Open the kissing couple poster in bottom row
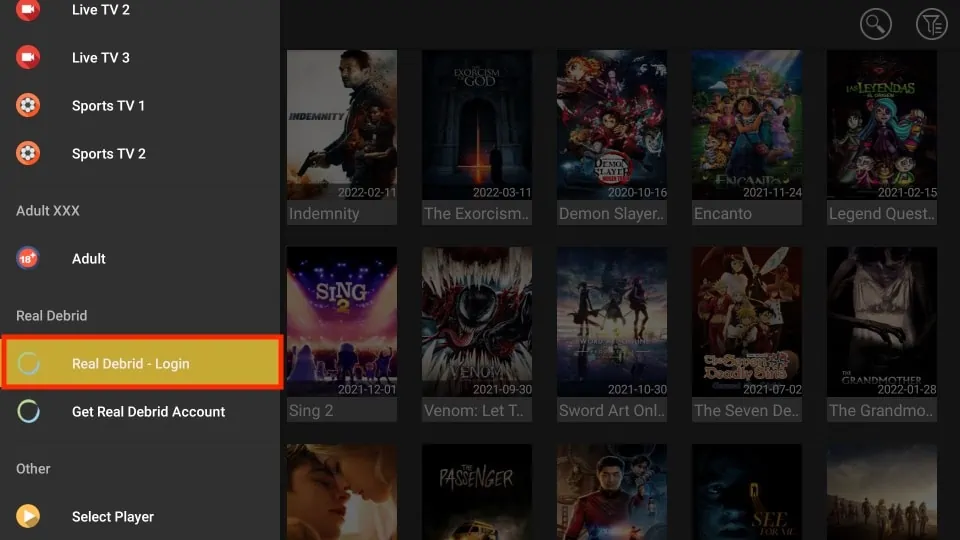Viewport: 960px width, 540px height. [x=342, y=492]
